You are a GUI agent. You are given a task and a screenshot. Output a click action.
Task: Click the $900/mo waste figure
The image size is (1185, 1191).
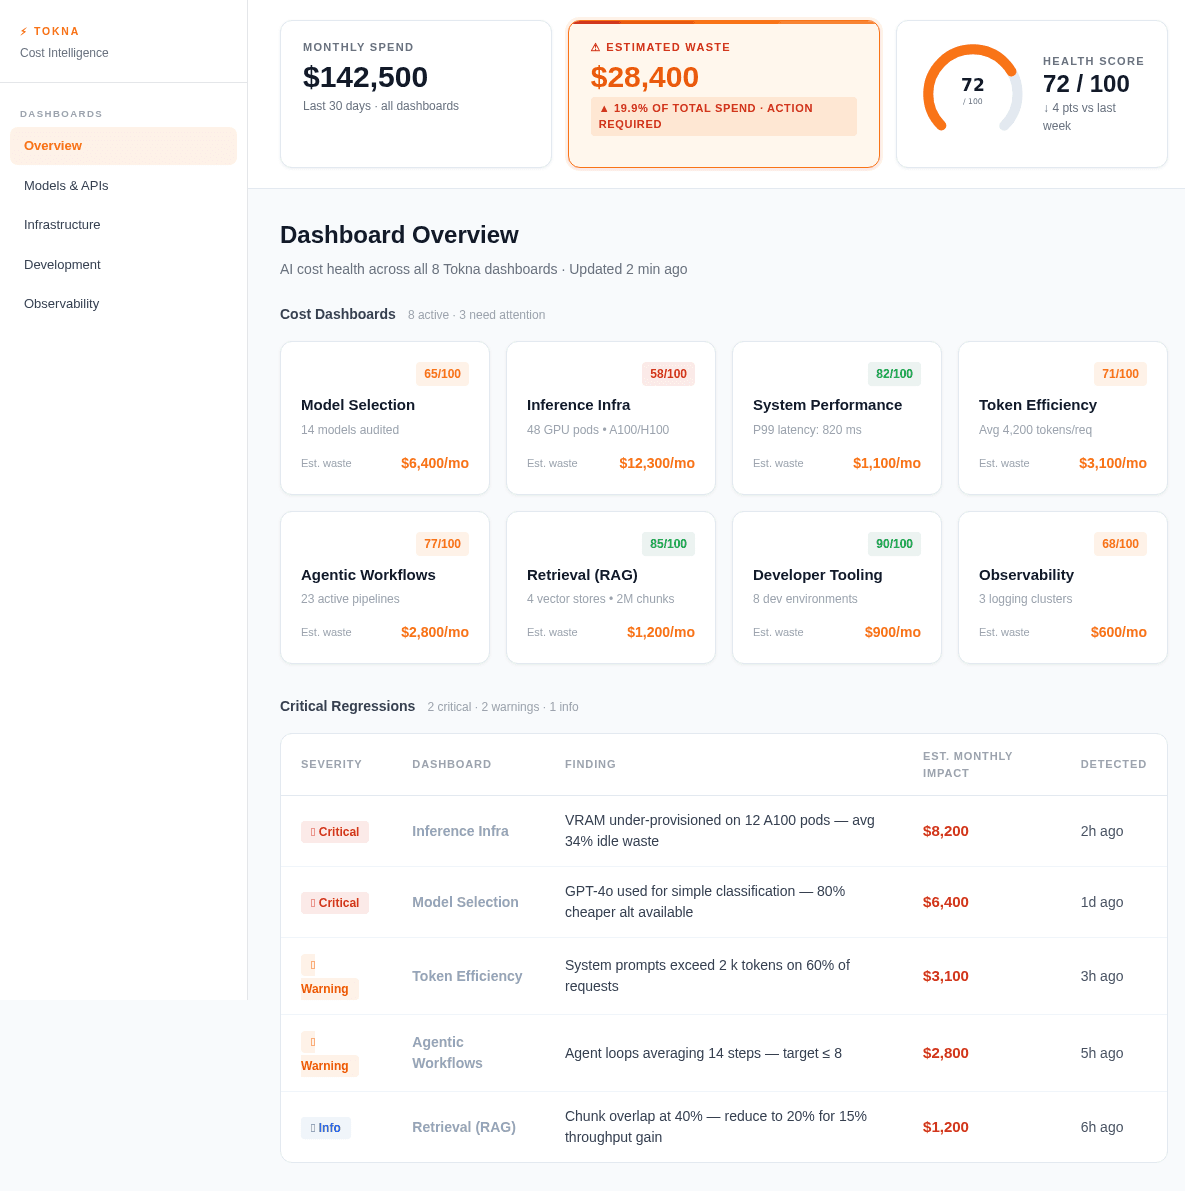click(x=893, y=632)
